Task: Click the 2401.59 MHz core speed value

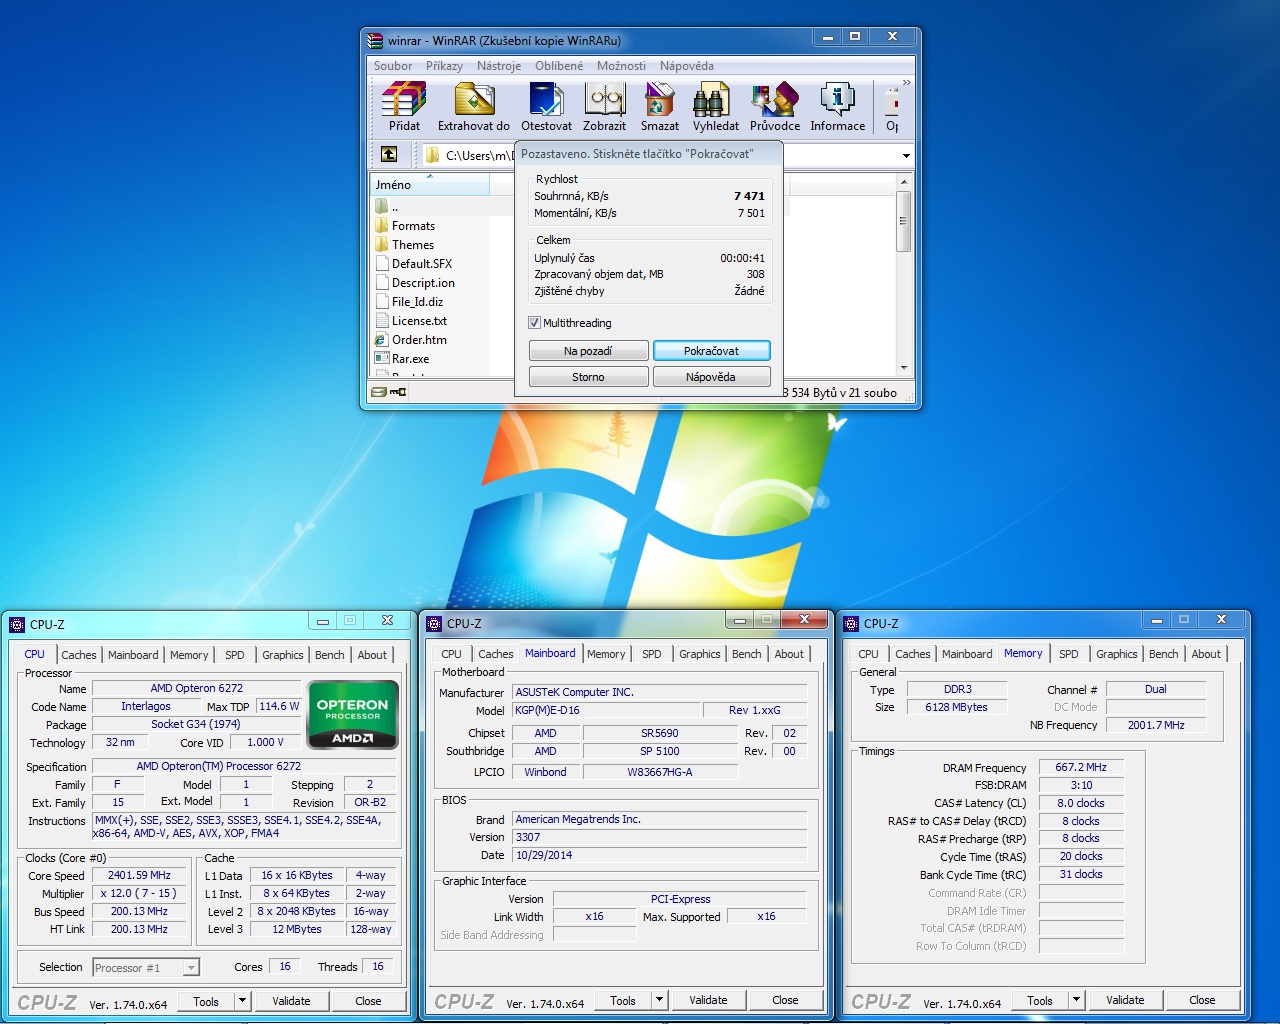Action: click(140, 875)
